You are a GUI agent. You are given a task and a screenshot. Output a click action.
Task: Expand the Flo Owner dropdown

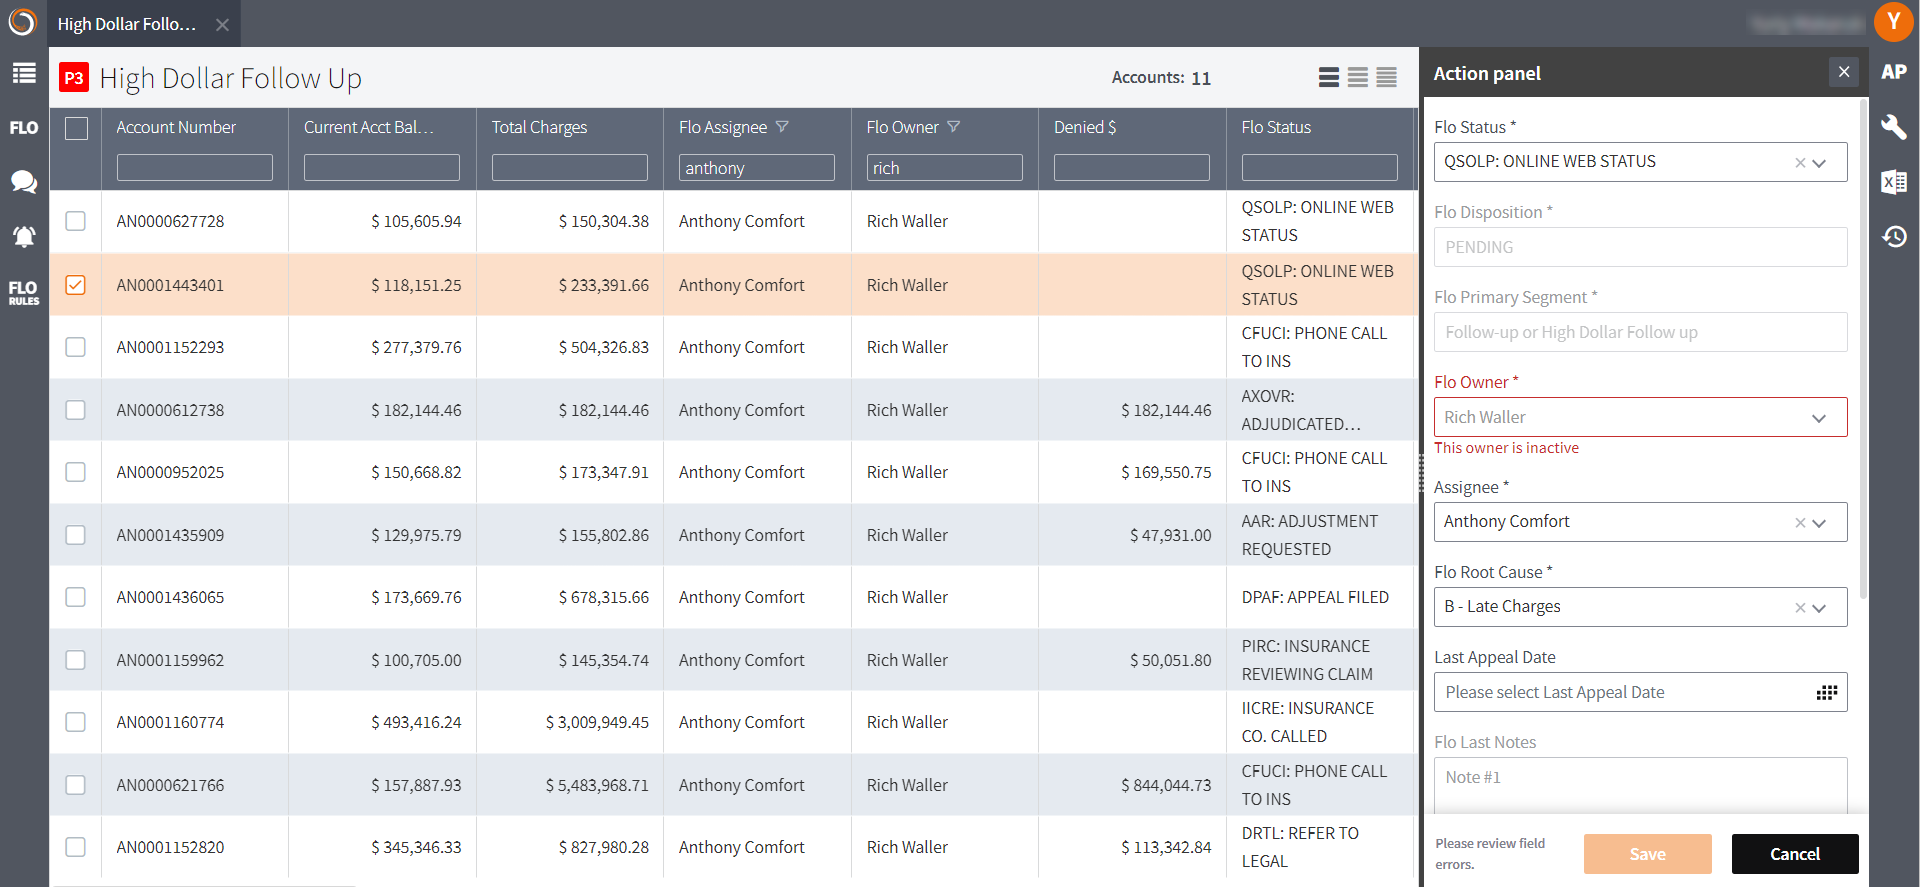(x=1818, y=418)
